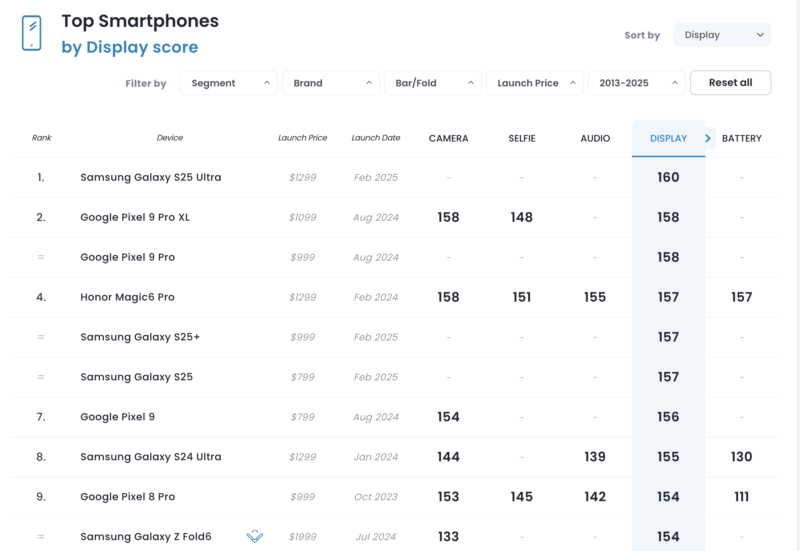This screenshot has height=551, width=800.
Task: Switch to the AUDIO column header
Action: 595,138
